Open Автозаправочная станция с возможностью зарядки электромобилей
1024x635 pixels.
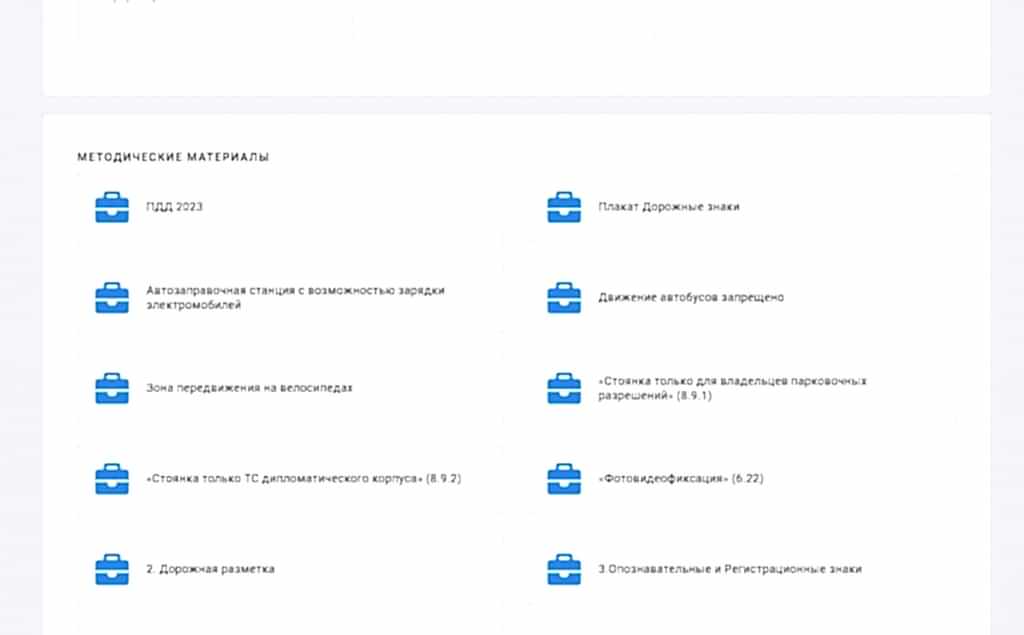(x=295, y=298)
